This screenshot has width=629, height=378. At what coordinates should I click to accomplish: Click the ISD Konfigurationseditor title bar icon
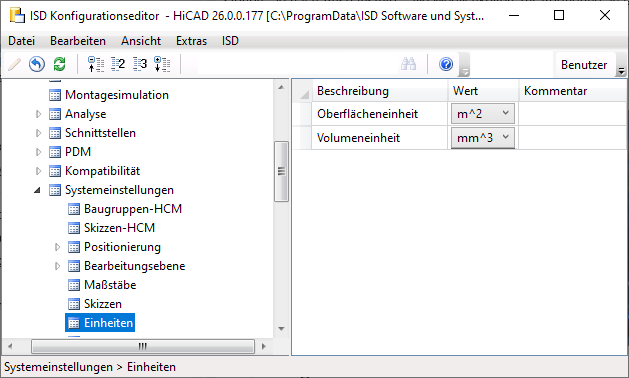(17, 15)
